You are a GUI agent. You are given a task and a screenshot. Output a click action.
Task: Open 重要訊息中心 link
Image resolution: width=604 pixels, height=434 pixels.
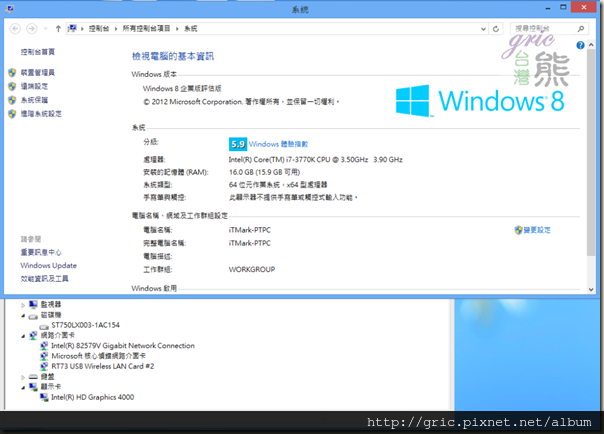[41, 252]
